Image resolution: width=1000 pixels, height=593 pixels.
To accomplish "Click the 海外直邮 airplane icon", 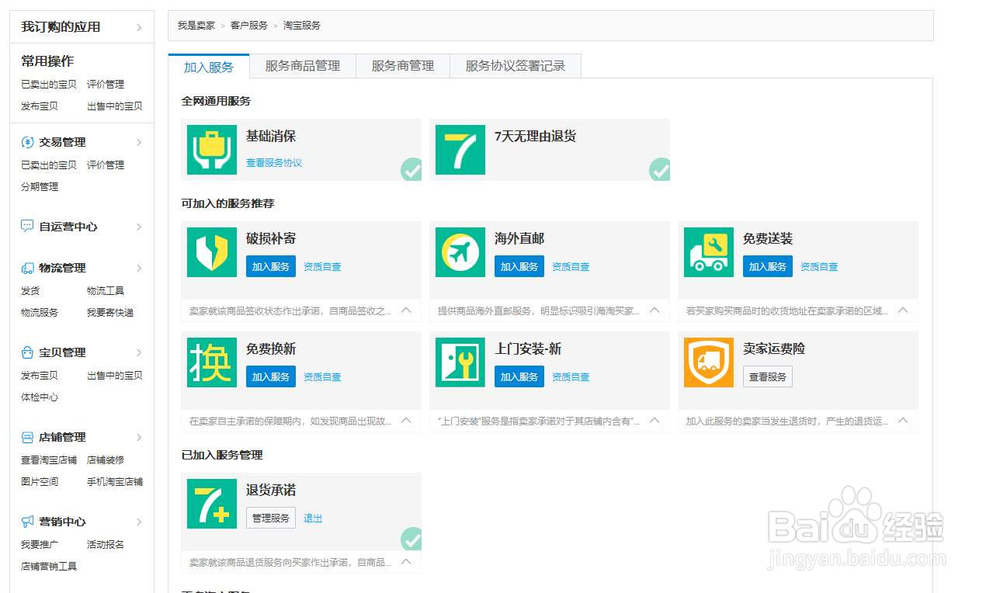I will [x=459, y=252].
